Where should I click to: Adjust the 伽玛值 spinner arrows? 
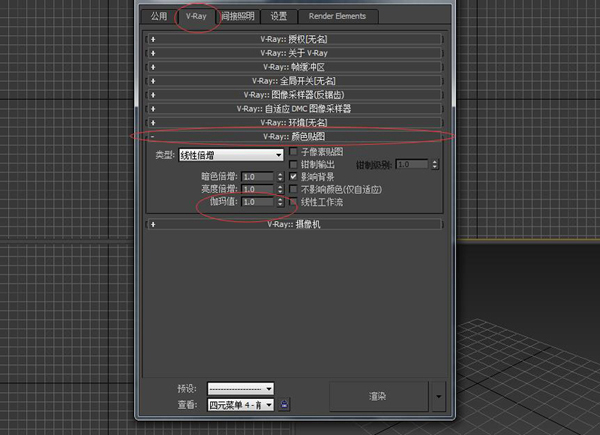tap(280, 202)
